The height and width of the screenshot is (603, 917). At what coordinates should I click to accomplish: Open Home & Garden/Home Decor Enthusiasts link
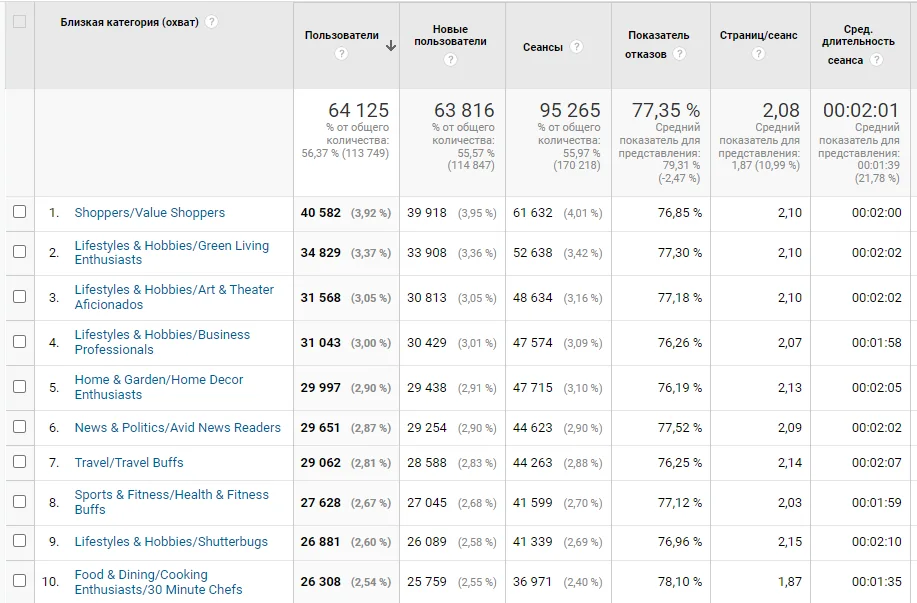coord(159,387)
